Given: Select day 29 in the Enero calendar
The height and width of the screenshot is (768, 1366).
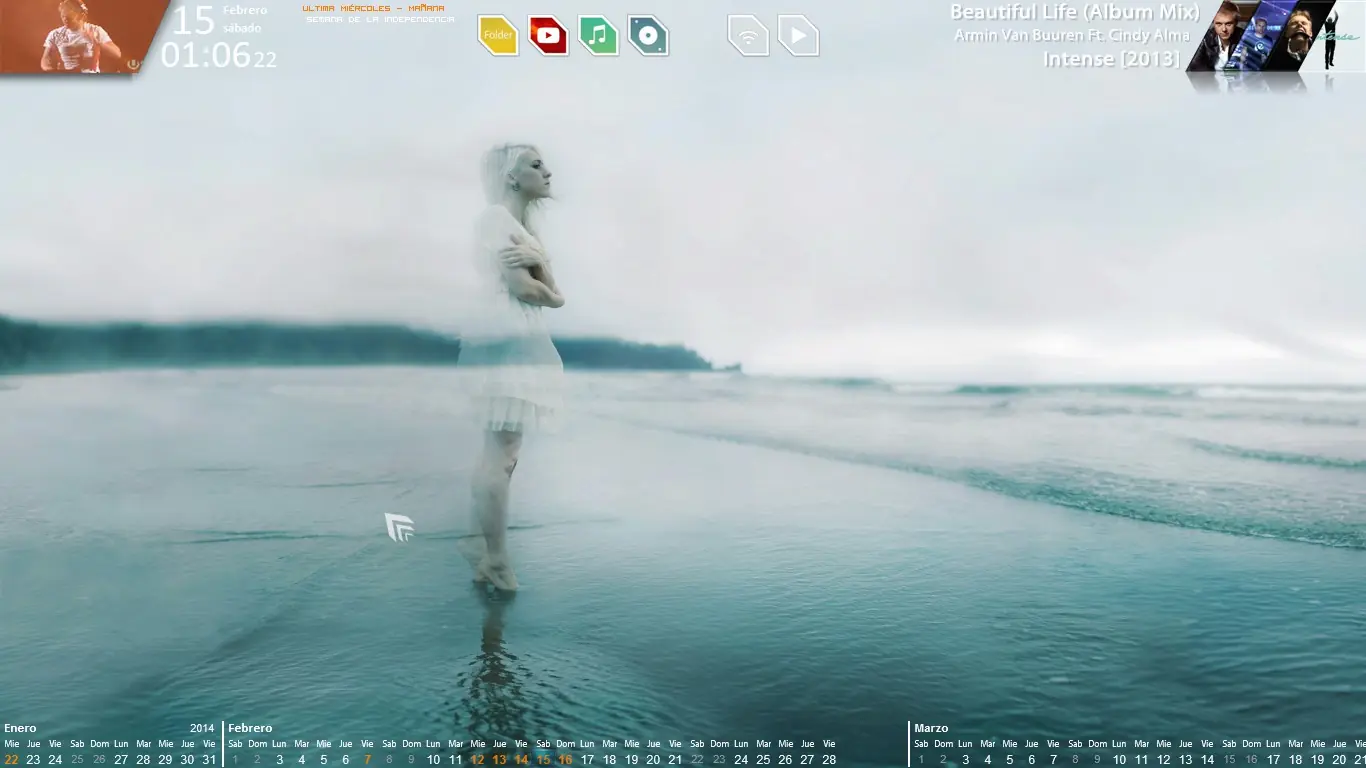Looking at the screenshot, I should point(165,760).
